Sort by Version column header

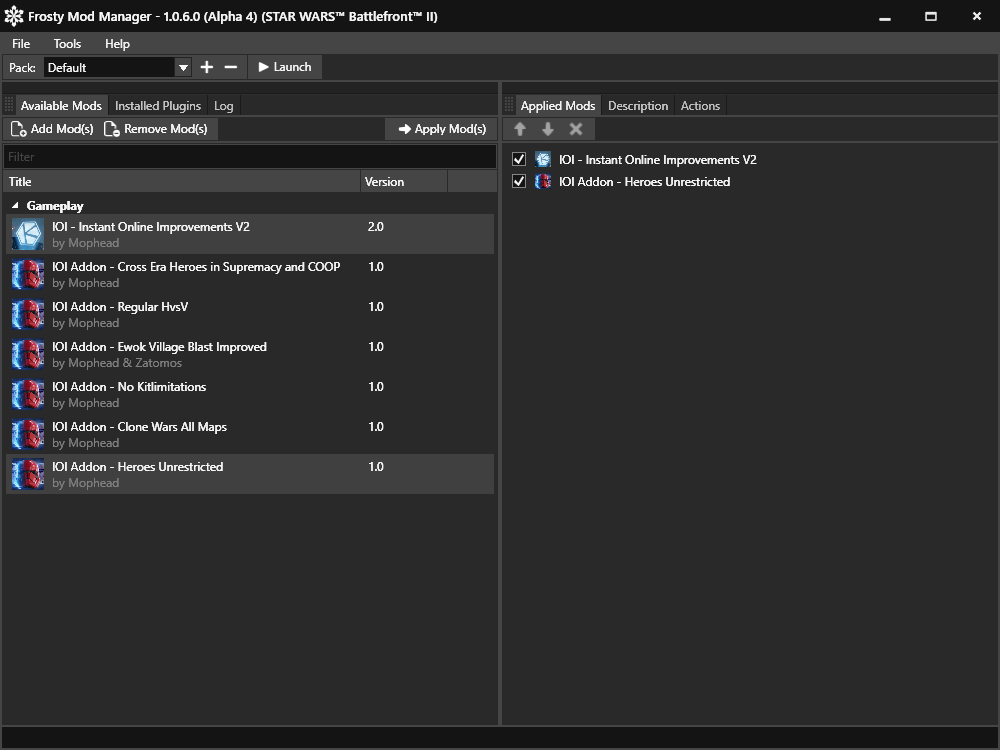(404, 182)
